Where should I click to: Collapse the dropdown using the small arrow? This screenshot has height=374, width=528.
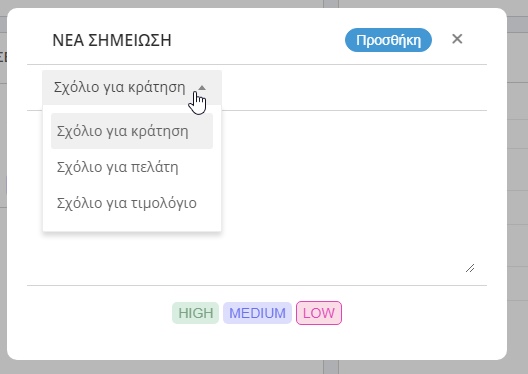tap(202, 88)
